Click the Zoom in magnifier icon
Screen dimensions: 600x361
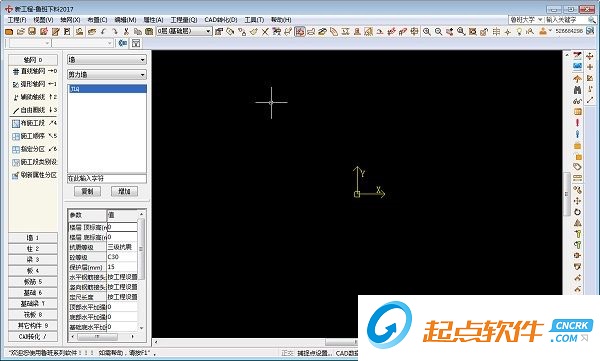point(427,32)
